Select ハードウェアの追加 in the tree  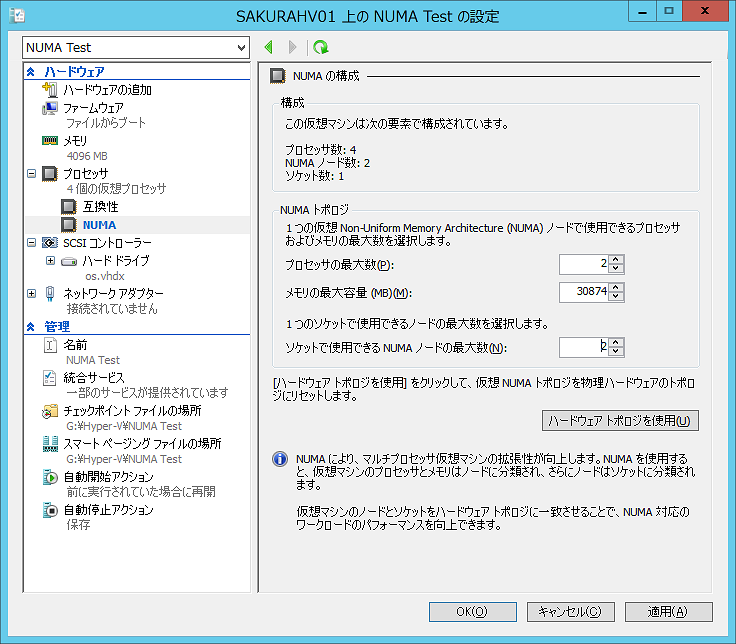[107, 90]
